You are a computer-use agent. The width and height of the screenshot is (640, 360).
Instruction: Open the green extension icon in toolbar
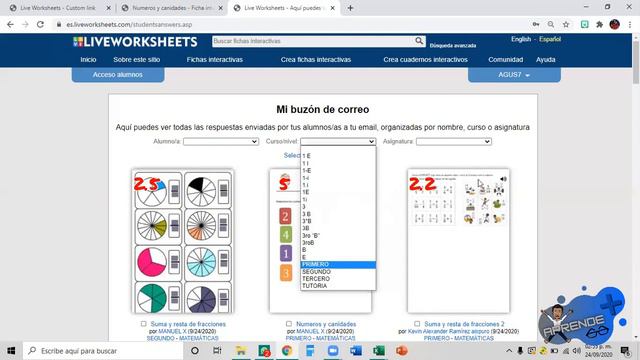(x=584, y=24)
